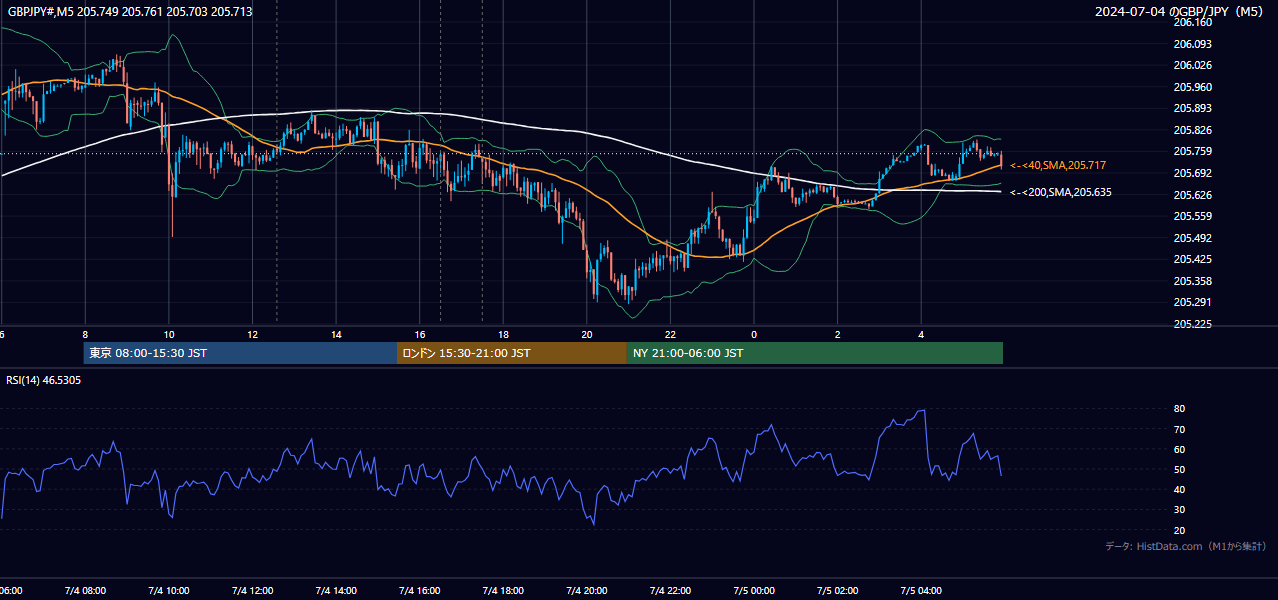1278x600 pixels.
Task: Click the price axis value 205.826
Action: pyautogui.click(x=1193, y=130)
